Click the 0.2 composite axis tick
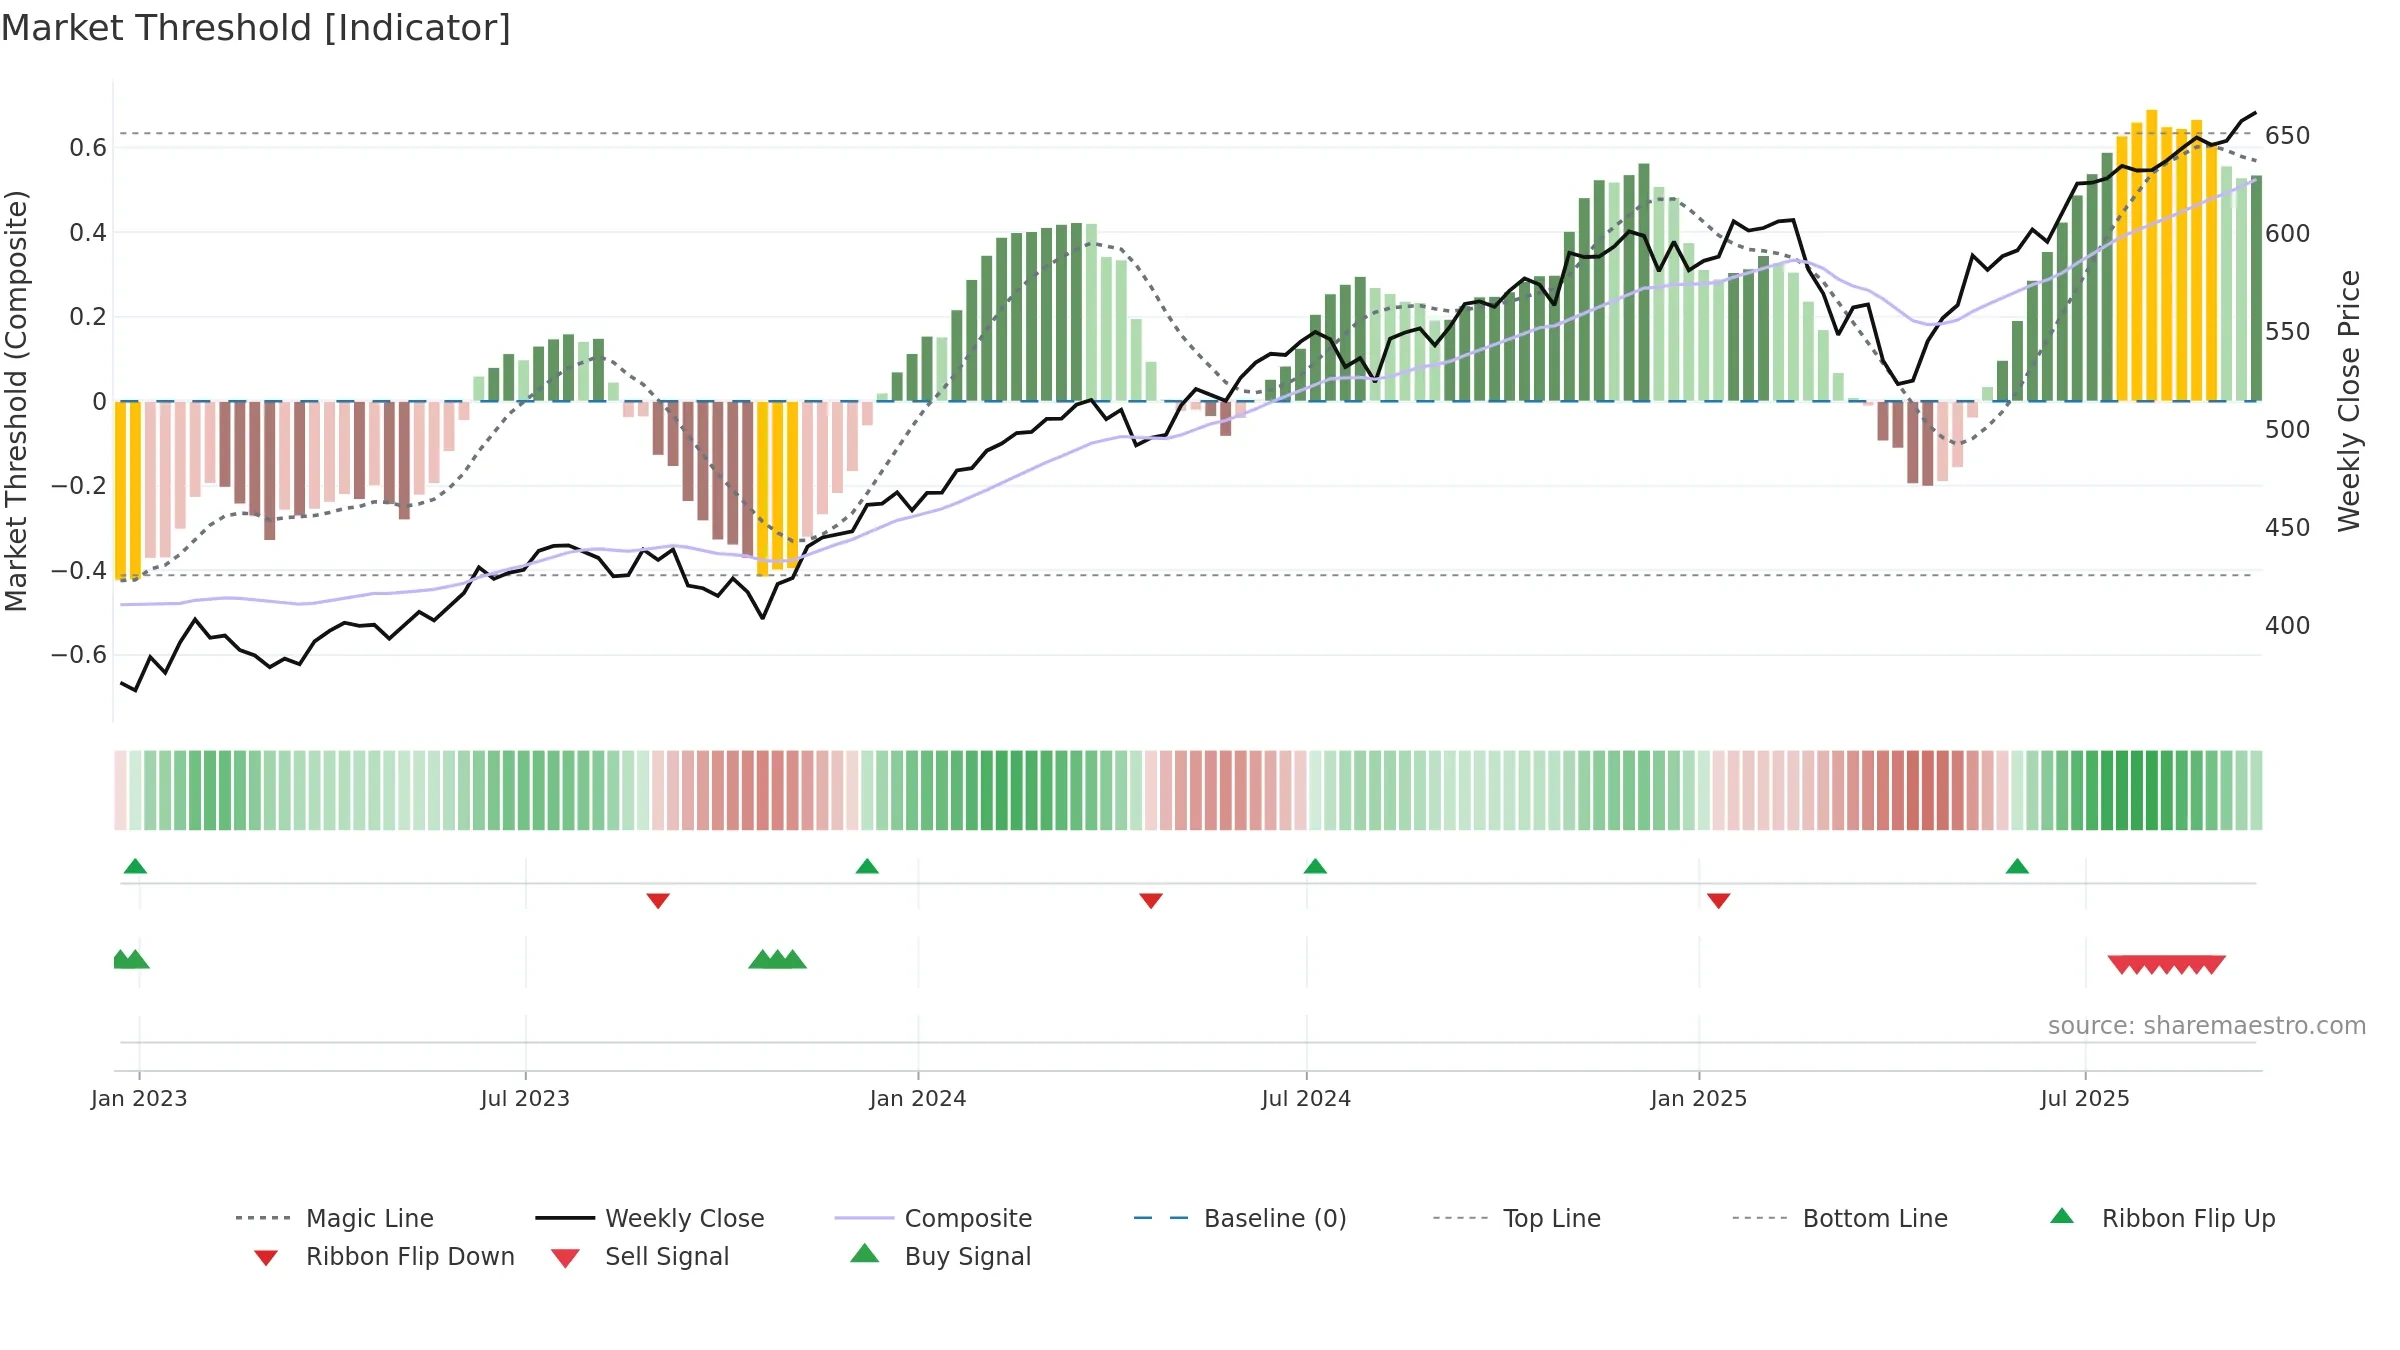The width and height of the screenshot is (2400, 1350). 88,317
